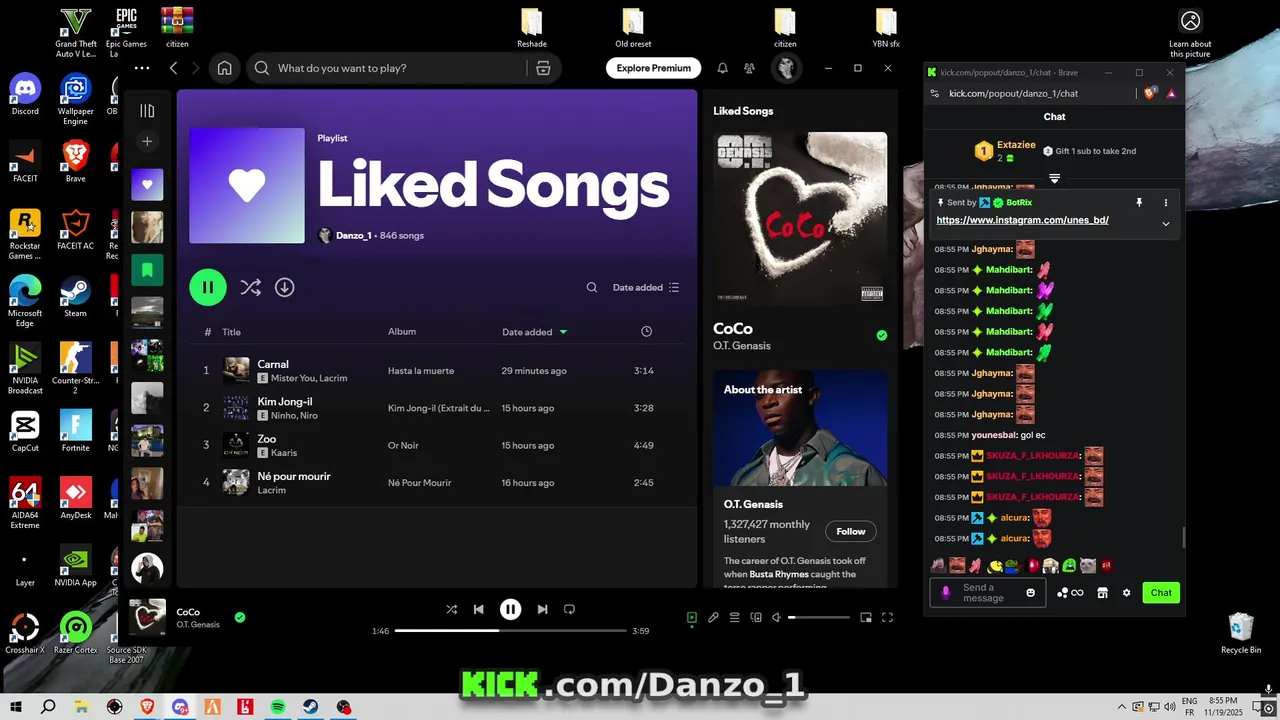Toggle saved check in the bottom player bar
This screenshot has height=720, width=1280.
tap(240, 618)
